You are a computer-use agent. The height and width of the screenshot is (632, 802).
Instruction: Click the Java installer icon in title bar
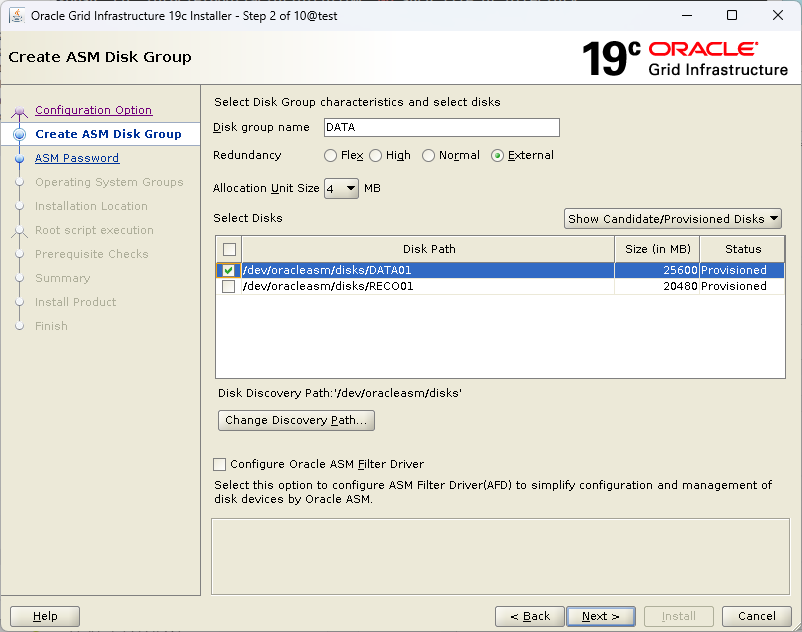[x=16, y=15]
